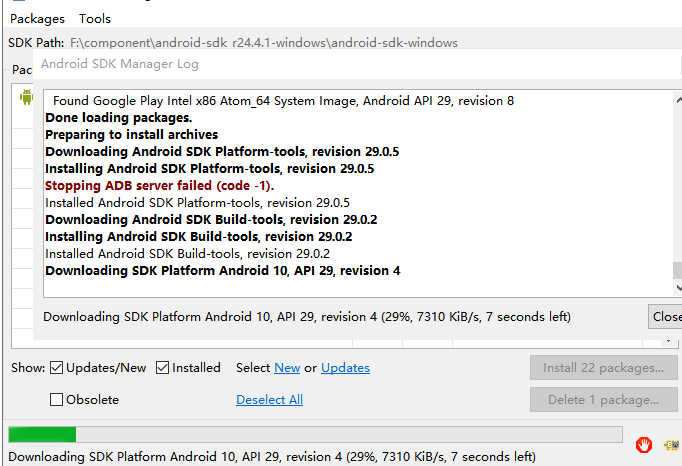The image size is (682, 466).
Task: Select 'Installing Android SDK Platform-tools' log line
Action: click(x=210, y=169)
